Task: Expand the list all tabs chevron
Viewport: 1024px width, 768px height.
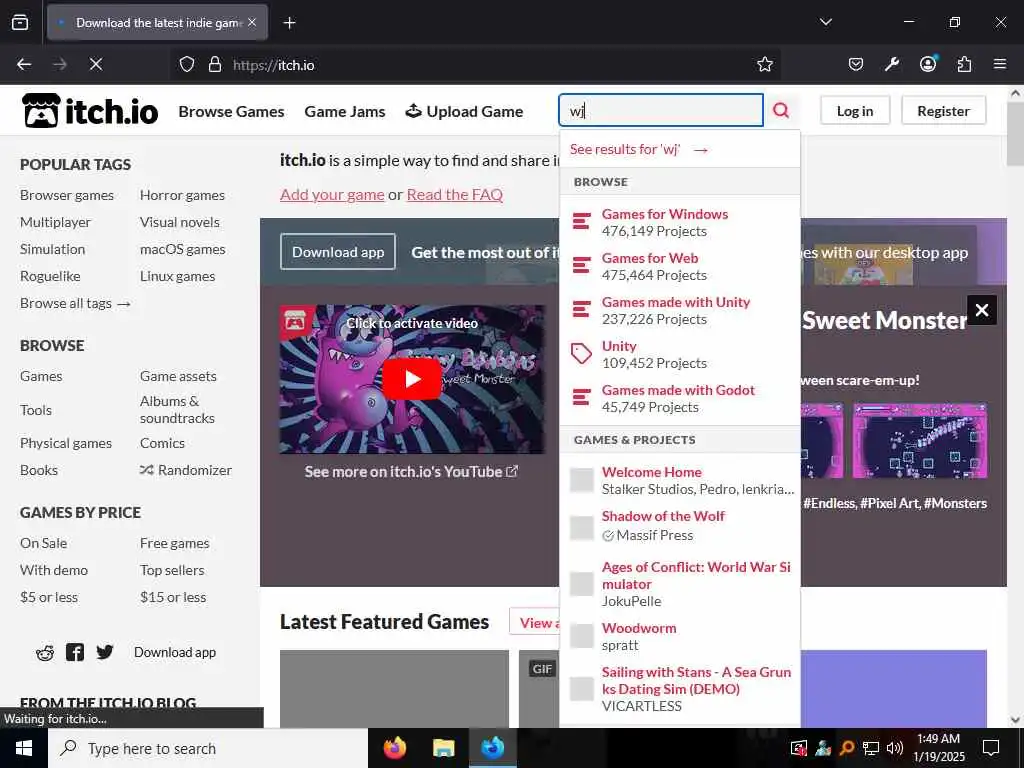Action: (x=826, y=22)
